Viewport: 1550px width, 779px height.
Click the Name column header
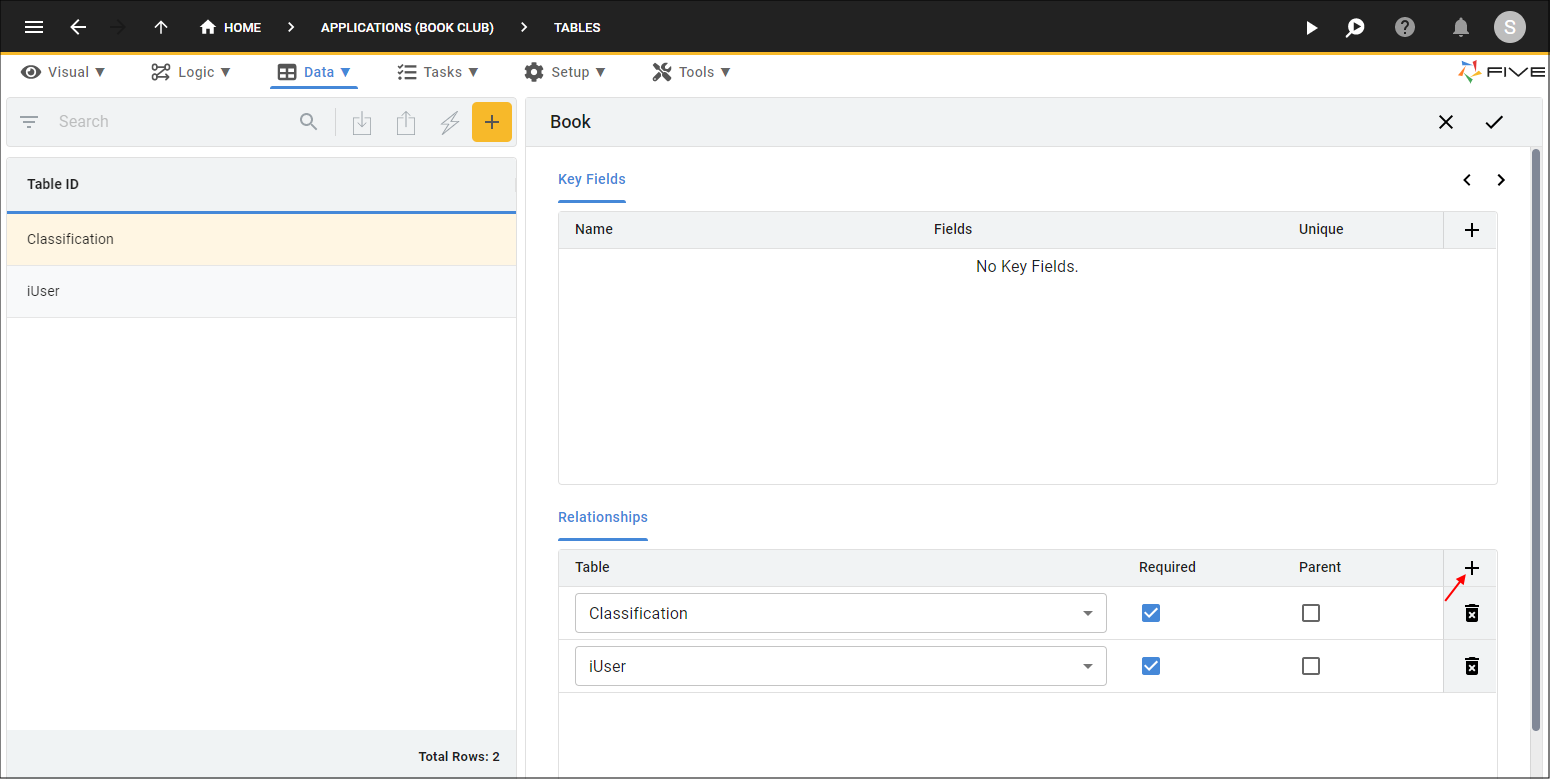point(594,229)
